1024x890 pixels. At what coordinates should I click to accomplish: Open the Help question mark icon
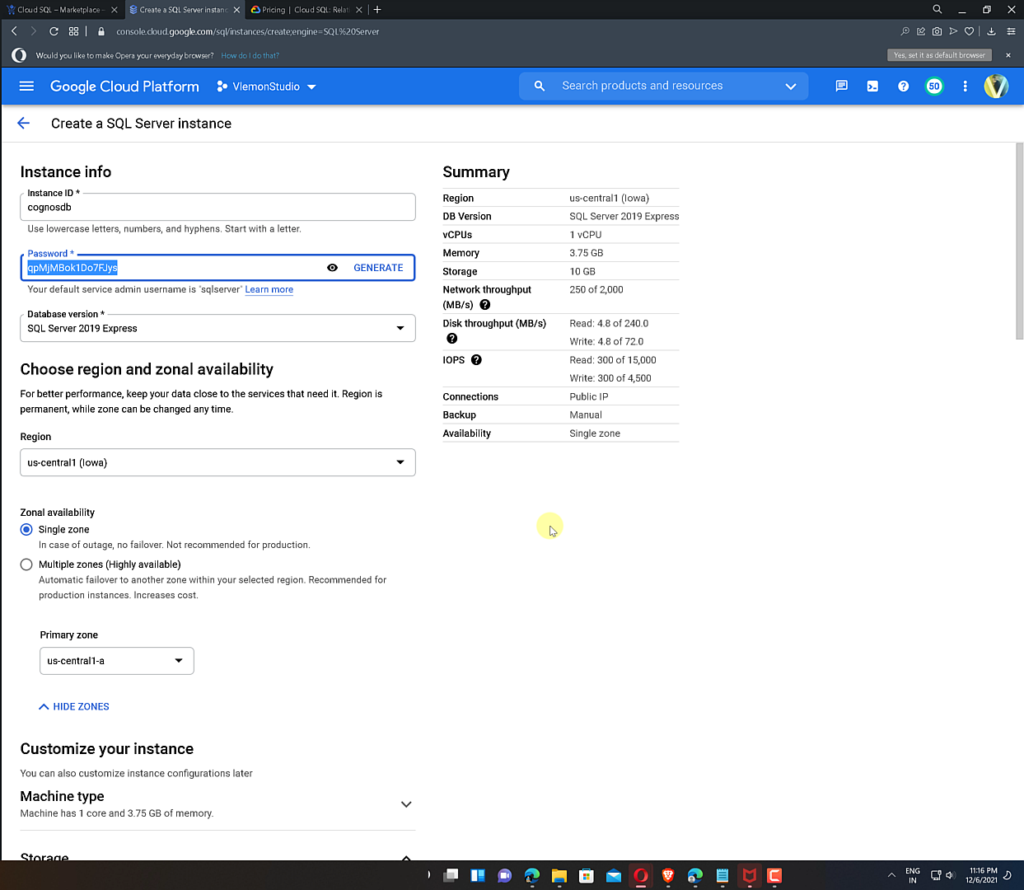click(903, 86)
